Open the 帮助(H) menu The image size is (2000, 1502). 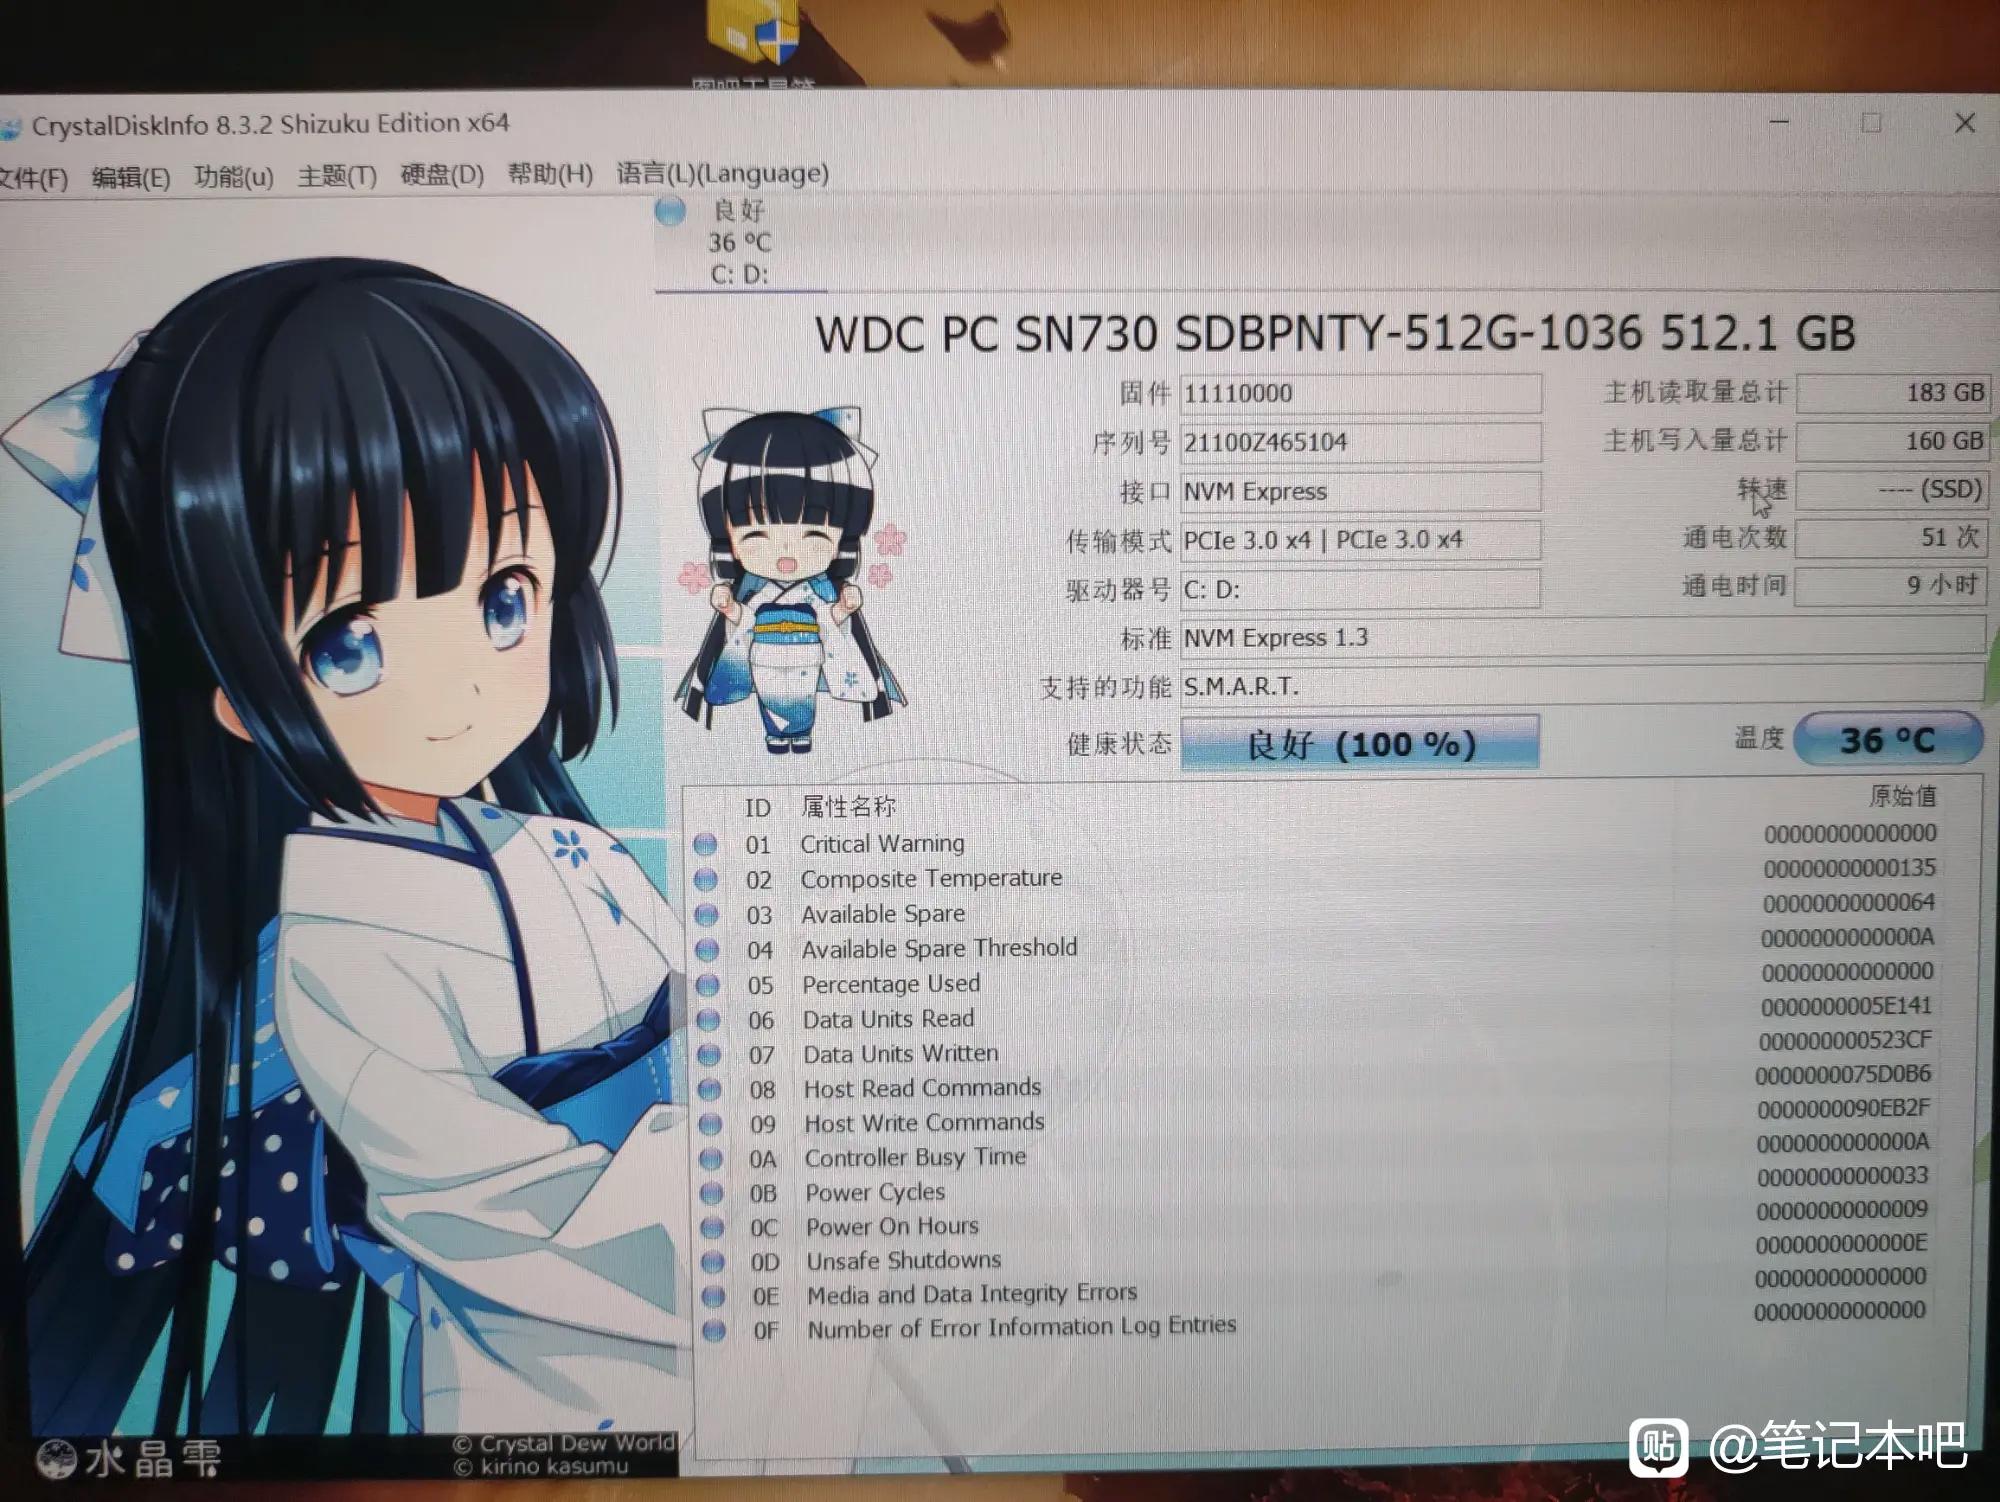pos(550,175)
